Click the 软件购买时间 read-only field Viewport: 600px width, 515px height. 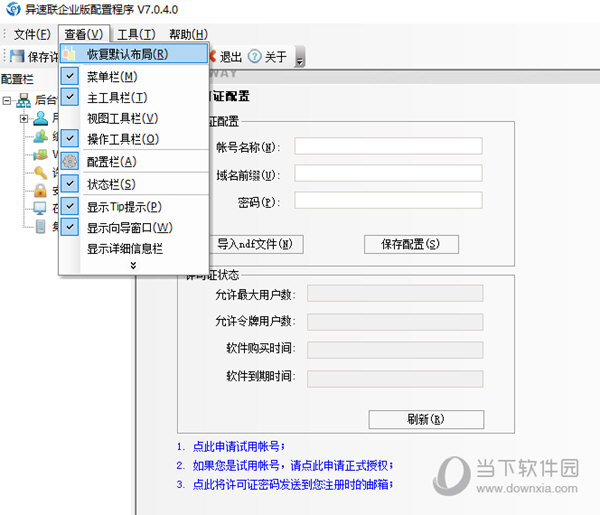395,350
